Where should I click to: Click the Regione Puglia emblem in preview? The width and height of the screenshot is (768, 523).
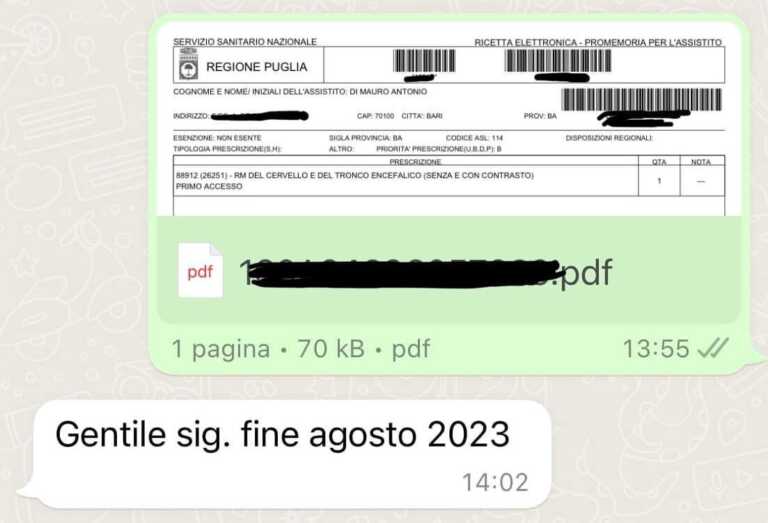pos(188,65)
